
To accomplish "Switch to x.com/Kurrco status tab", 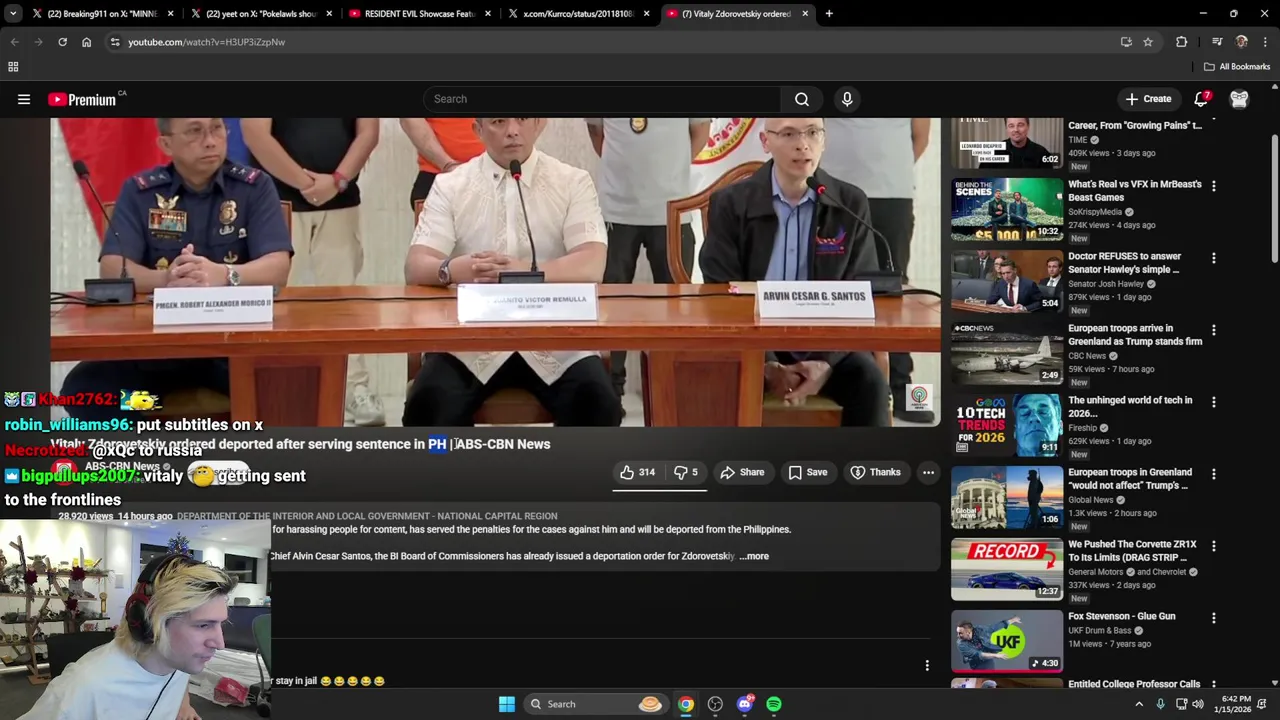I will [x=578, y=14].
